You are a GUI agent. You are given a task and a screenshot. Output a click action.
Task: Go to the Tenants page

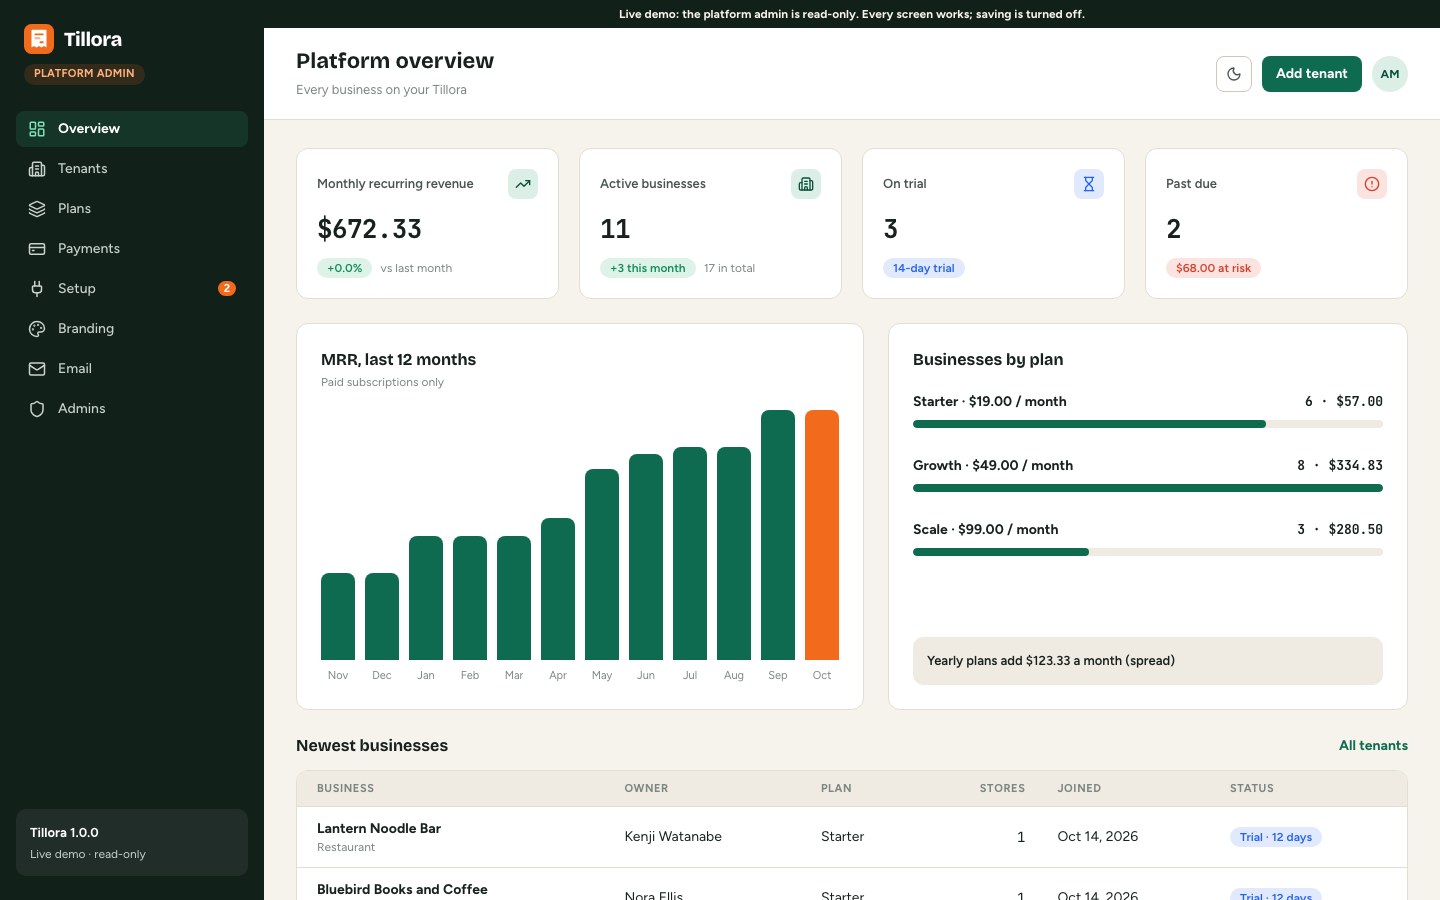pos(132,169)
